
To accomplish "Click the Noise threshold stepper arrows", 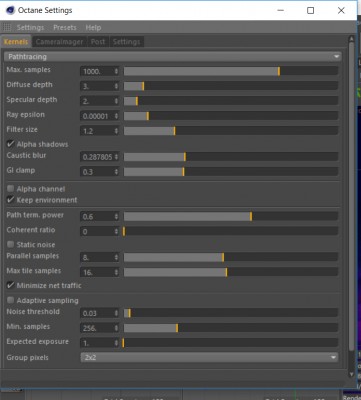I will [x=116, y=313].
